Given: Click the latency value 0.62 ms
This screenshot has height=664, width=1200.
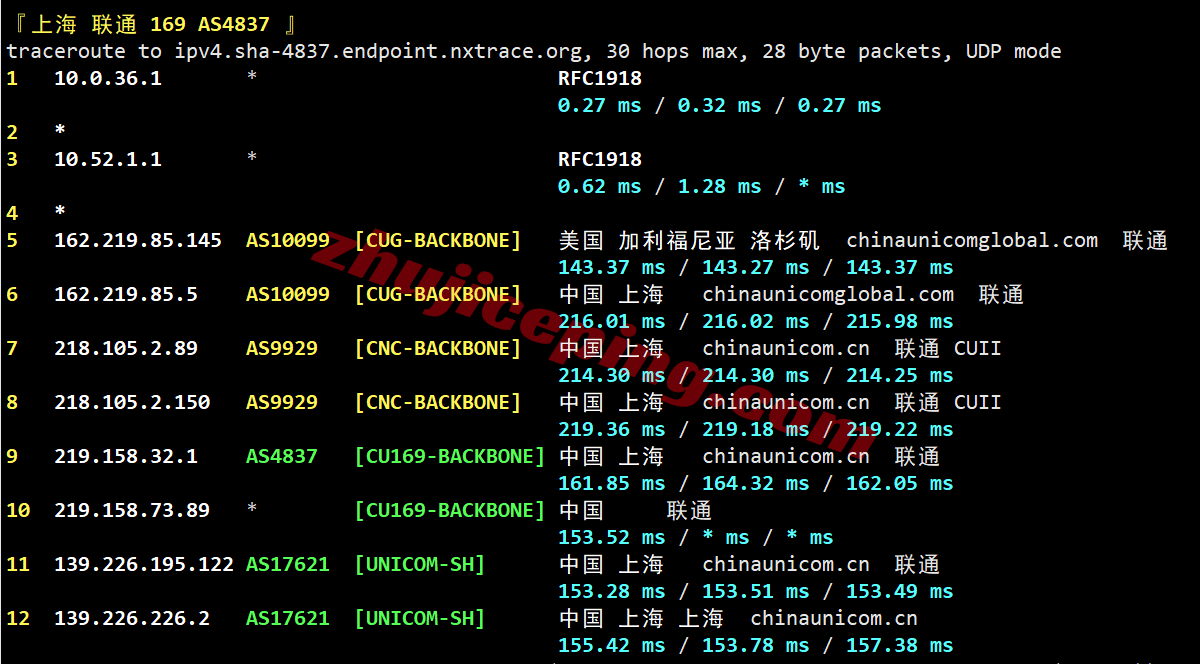Looking at the screenshot, I should point(600,186).
